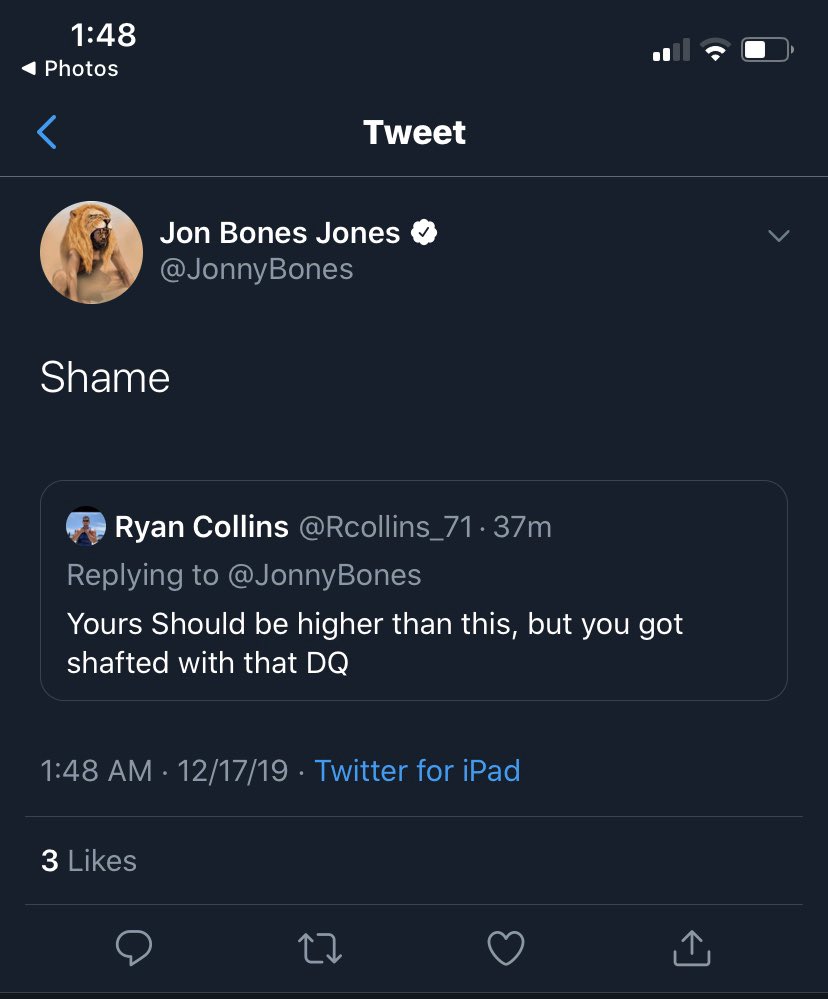This screenshot has height=999, width=828.
Task: Expand tweet options chevron menu
Action: (x=778, y=236)
